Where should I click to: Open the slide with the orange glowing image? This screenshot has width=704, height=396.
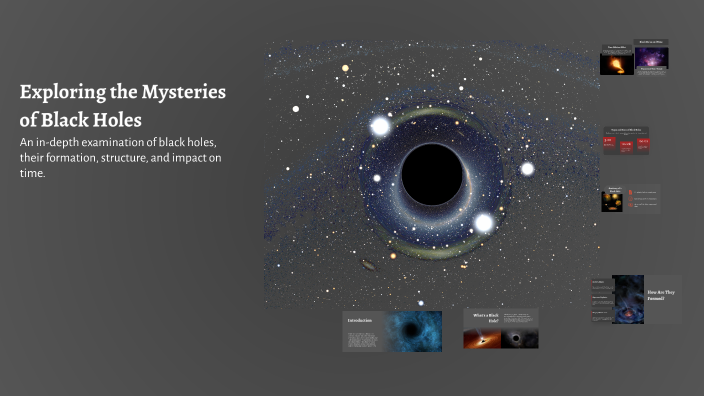(x=617, y=60)
